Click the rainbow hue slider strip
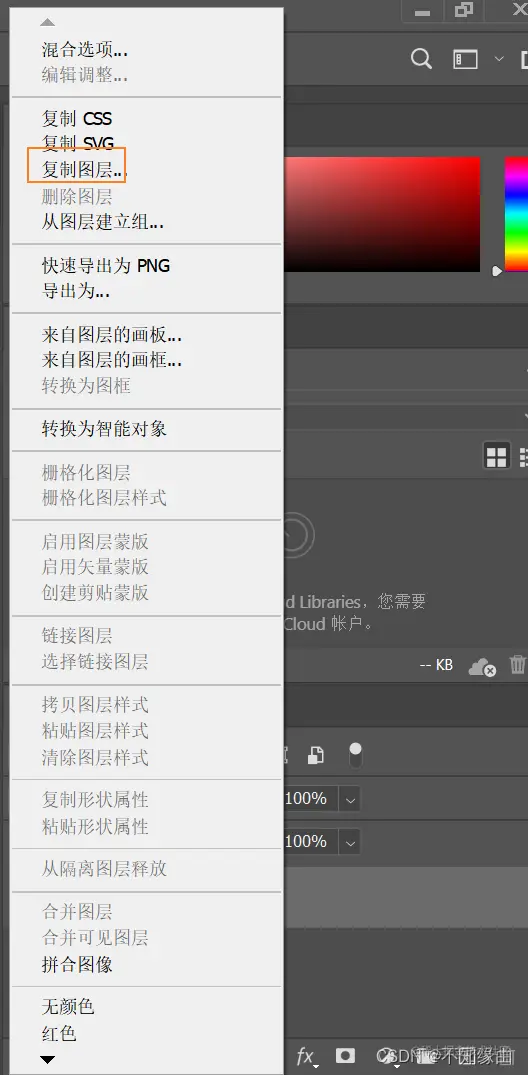This screenshot has height=1075, width=528. pyautogui.click(x=516, y=214)
